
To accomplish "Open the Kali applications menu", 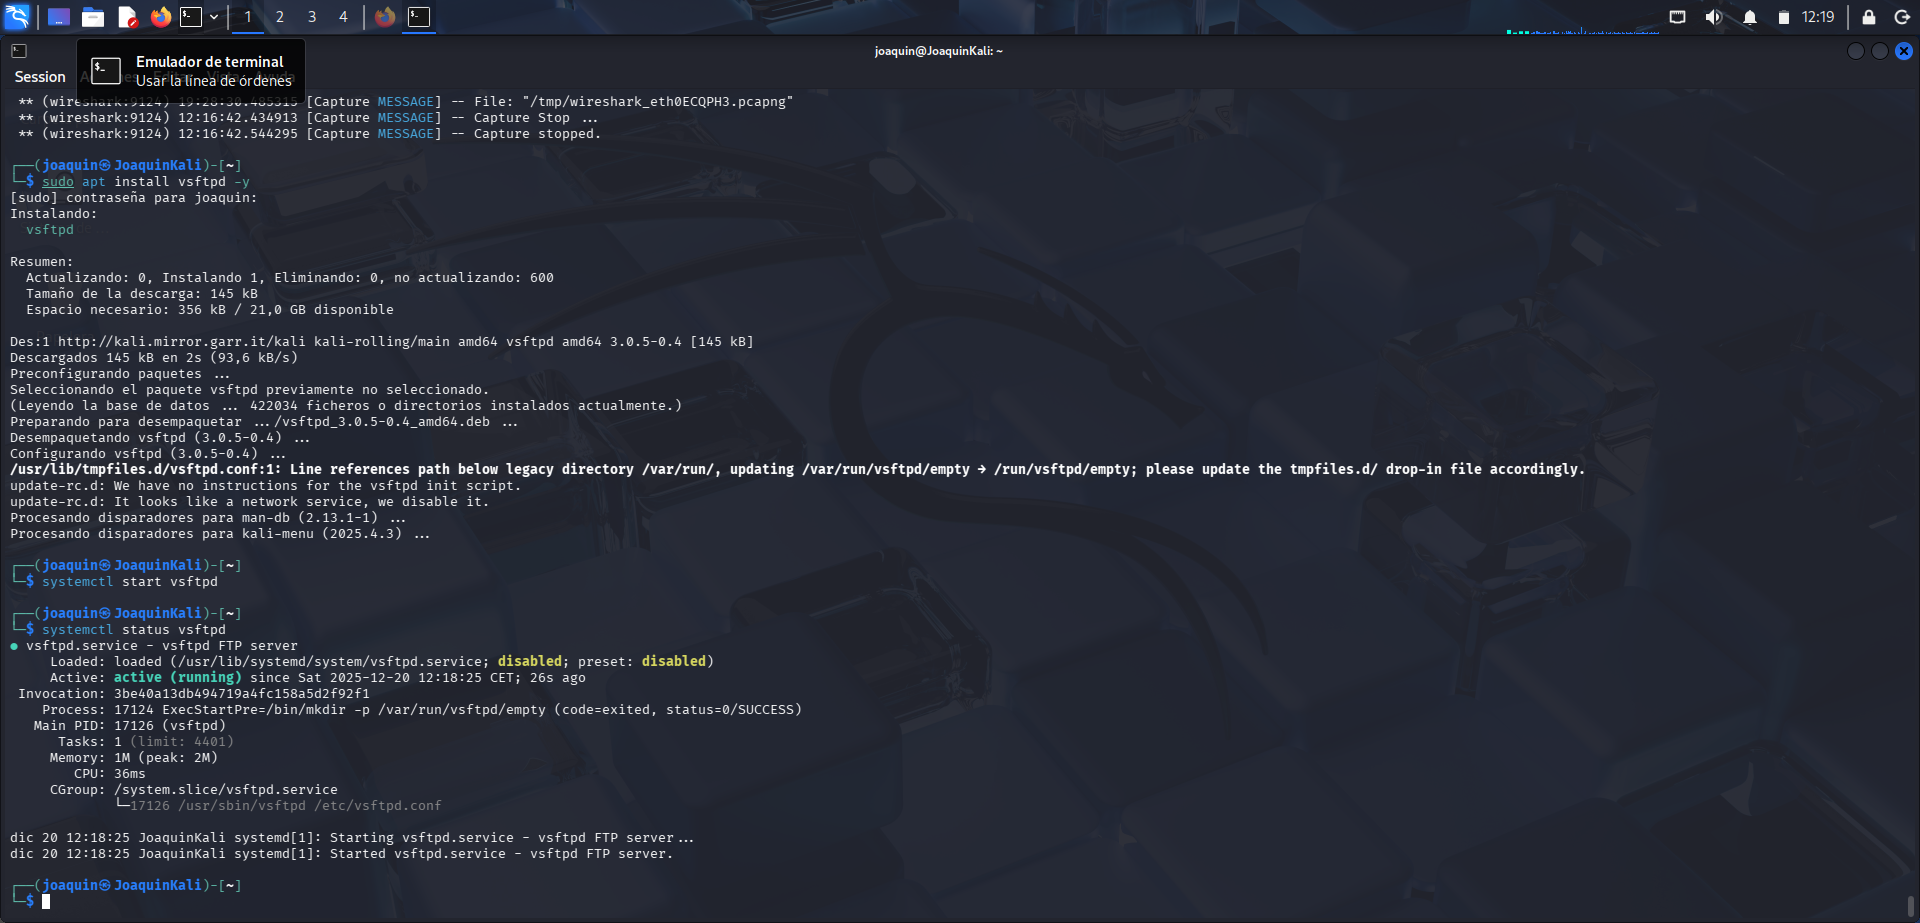I will pos(16,16).
